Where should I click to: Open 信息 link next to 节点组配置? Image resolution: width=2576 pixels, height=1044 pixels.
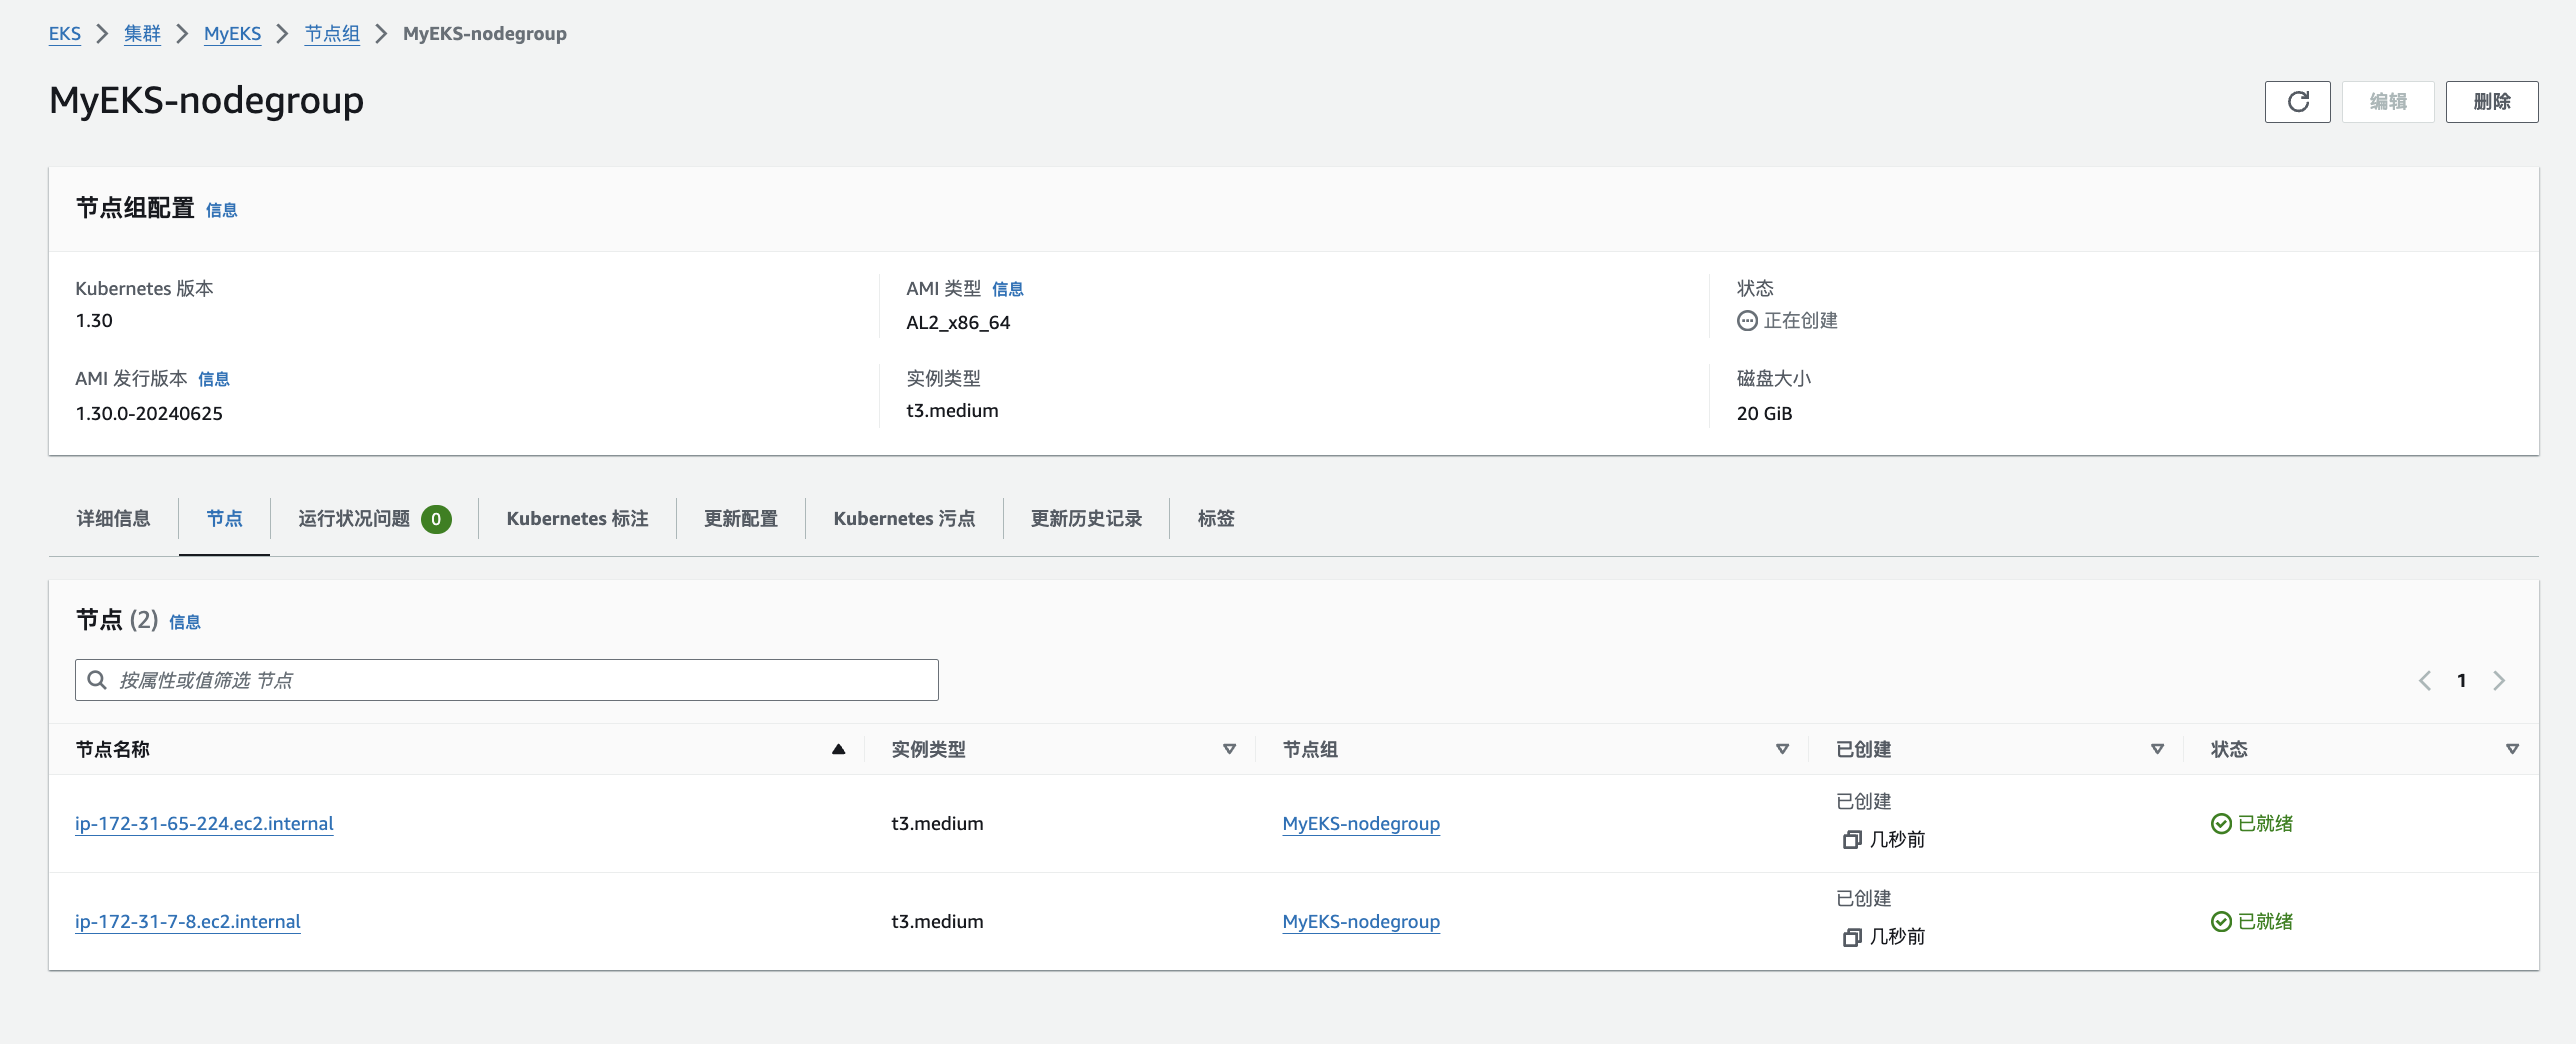pos(221,210)
